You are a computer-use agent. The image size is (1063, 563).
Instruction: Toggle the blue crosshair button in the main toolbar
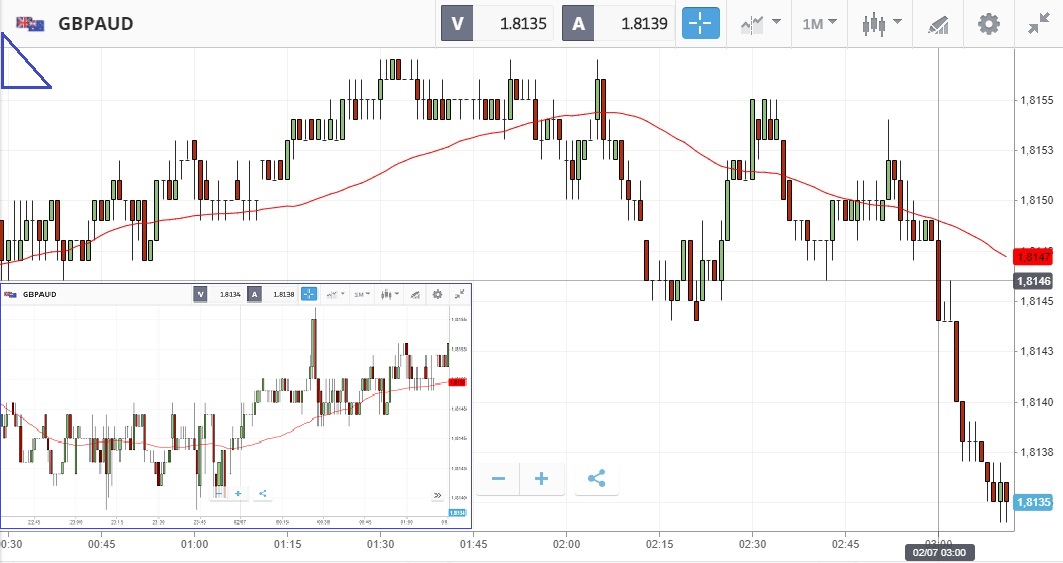[701, 23]
